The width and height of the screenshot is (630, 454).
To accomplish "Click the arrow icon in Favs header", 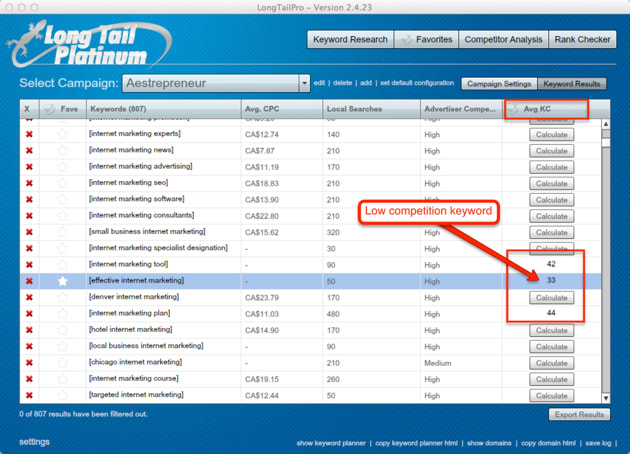I will pyautogui.click(x=49, y=108).
